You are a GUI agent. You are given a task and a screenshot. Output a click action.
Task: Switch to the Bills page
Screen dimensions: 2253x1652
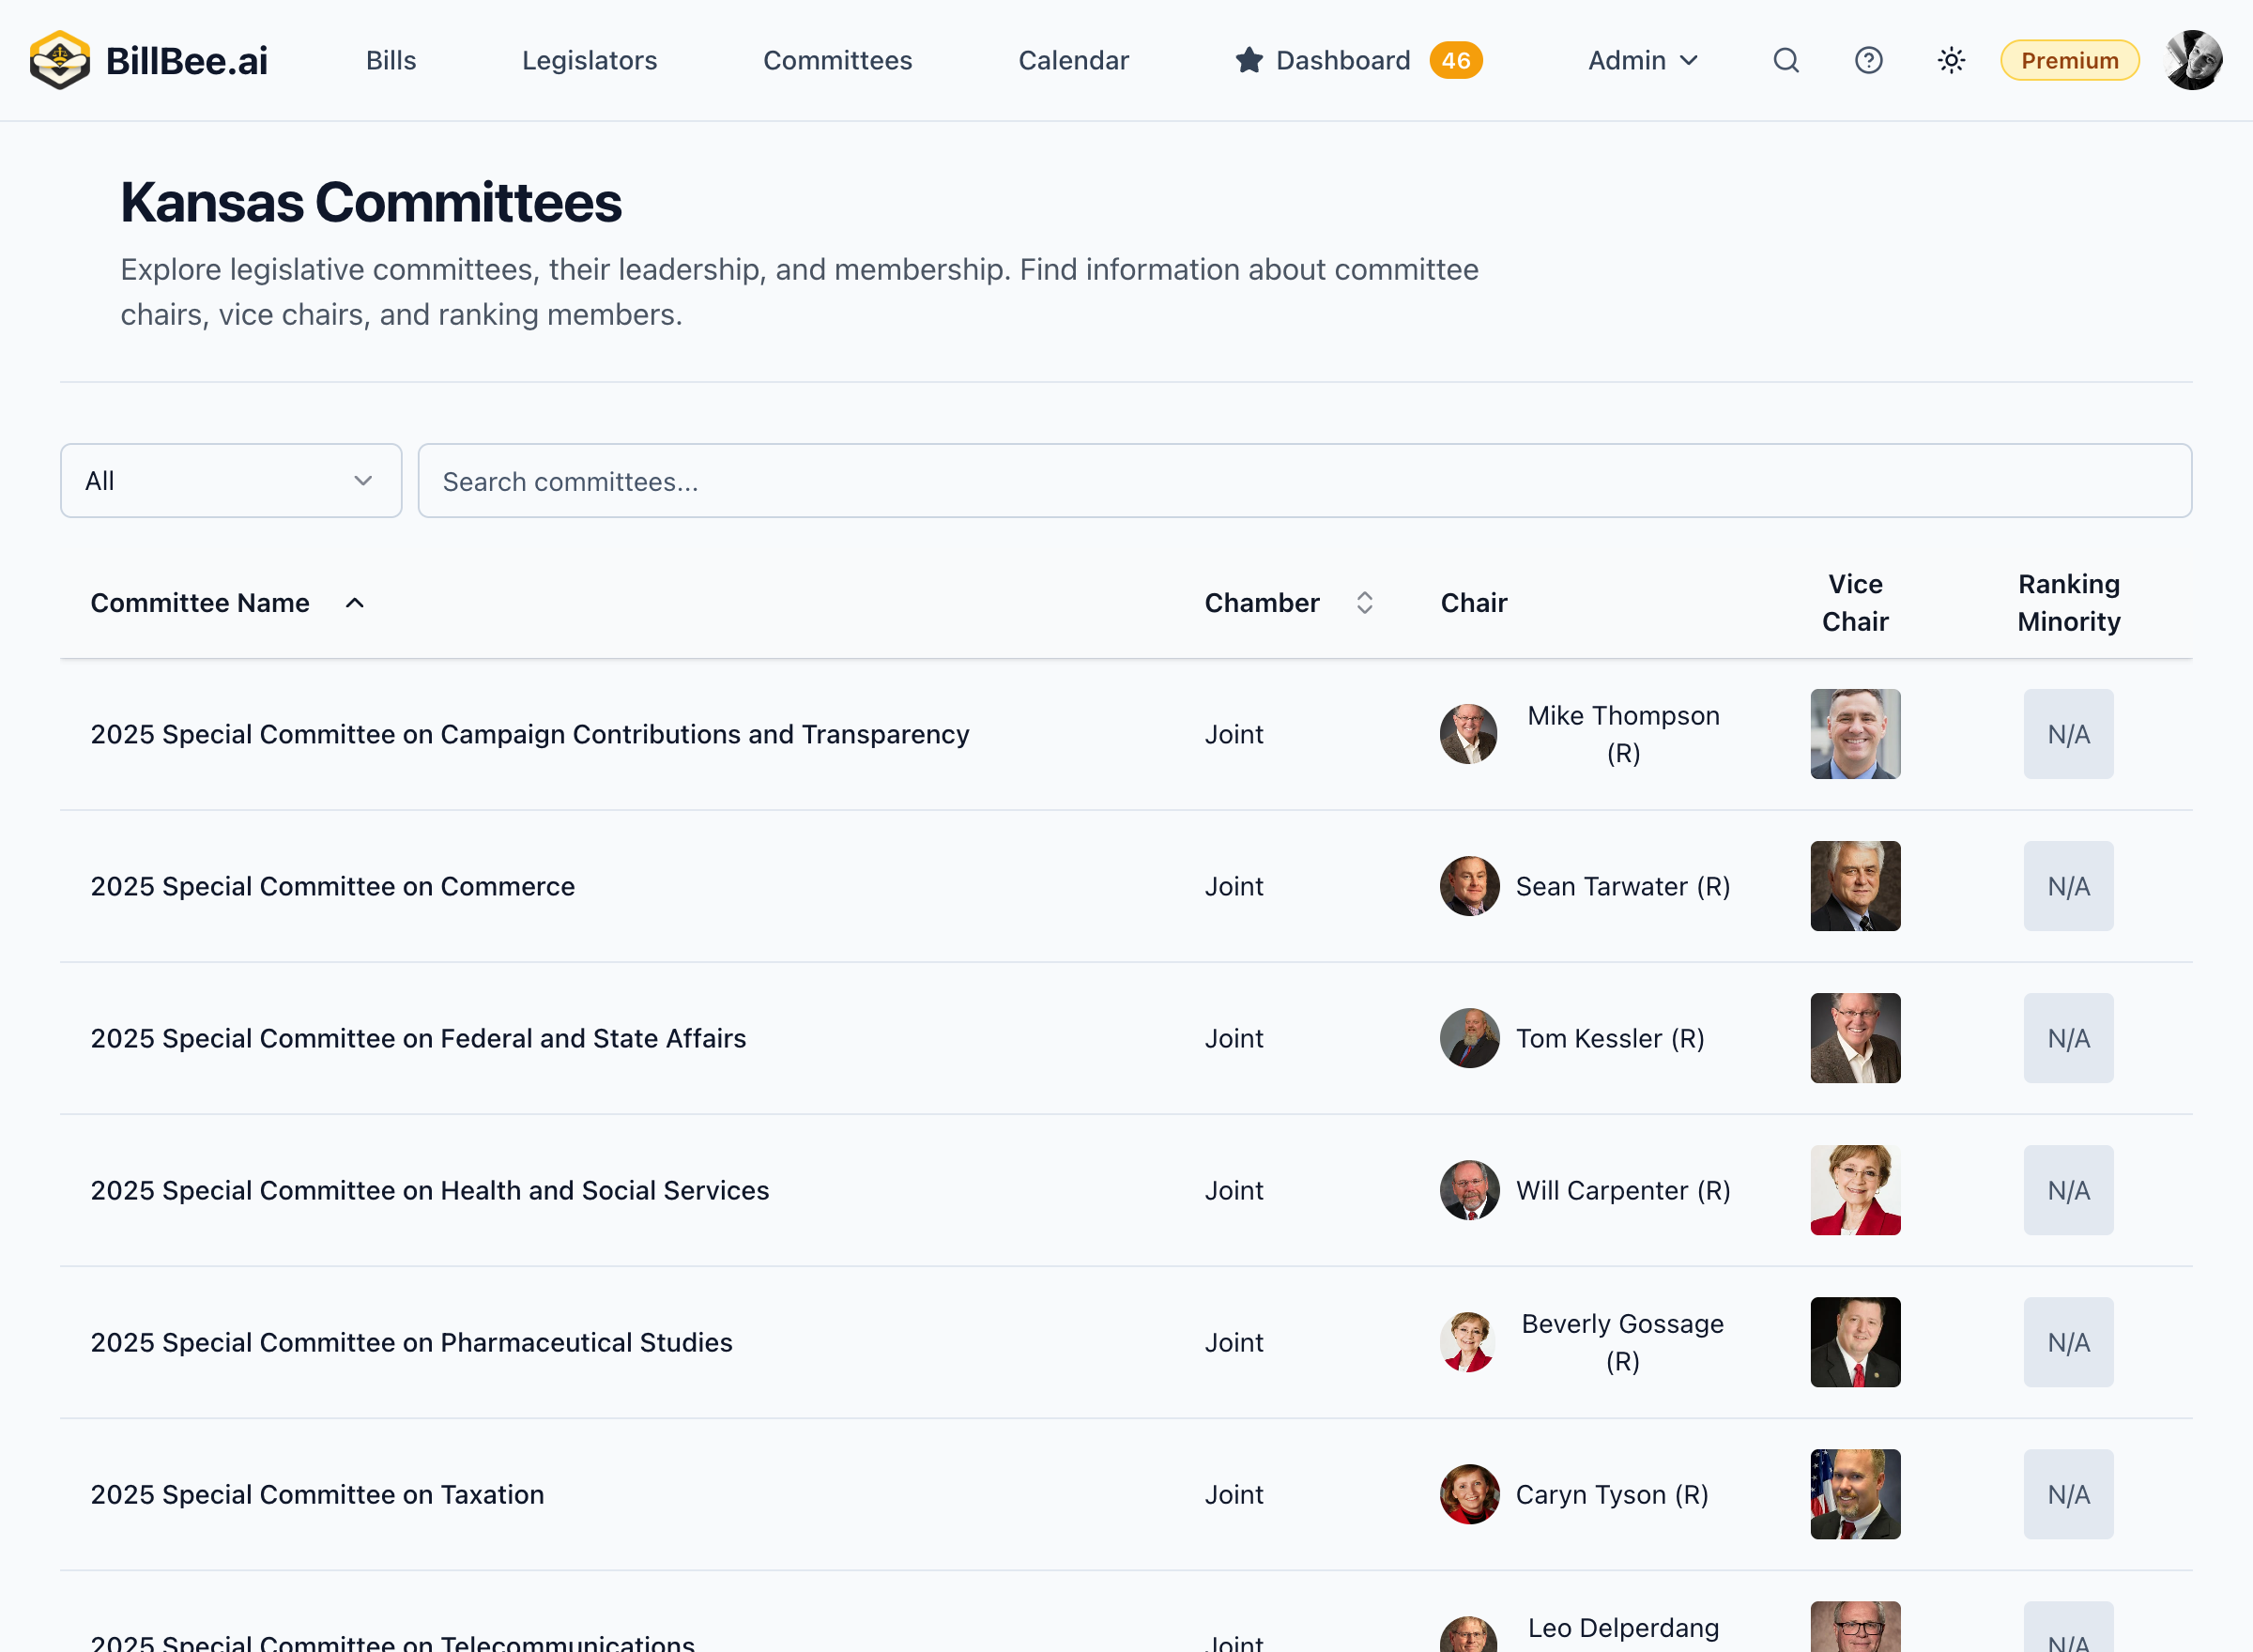tap(390, 60)
